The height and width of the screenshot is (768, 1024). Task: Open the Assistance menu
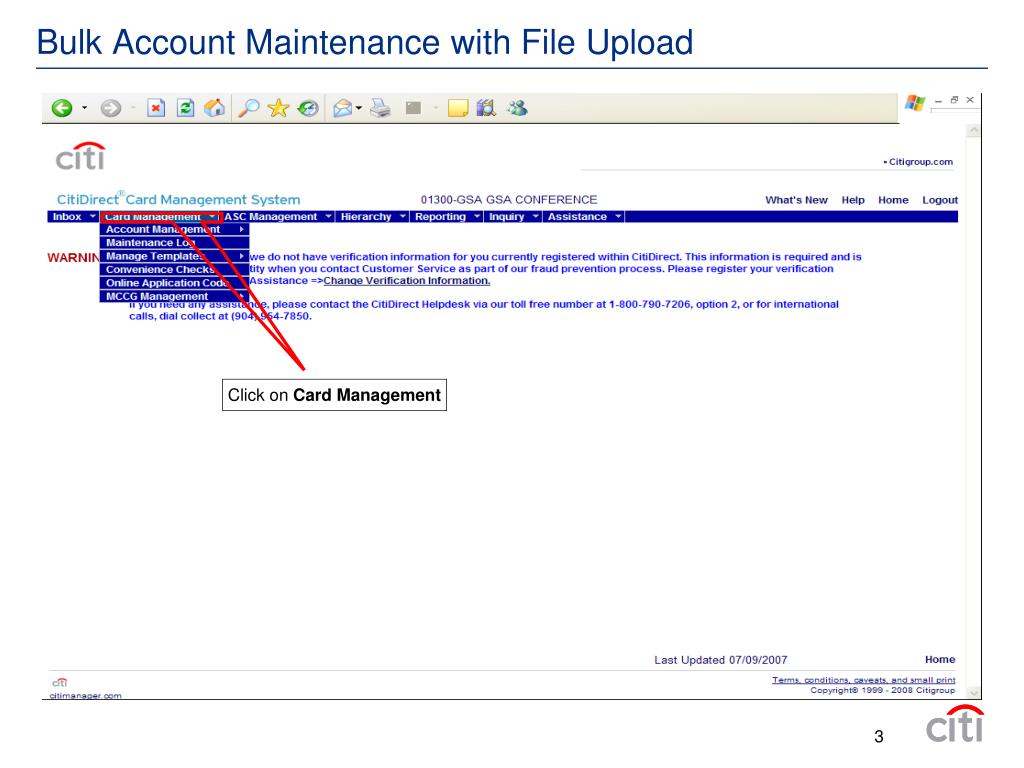click(583, 217)
